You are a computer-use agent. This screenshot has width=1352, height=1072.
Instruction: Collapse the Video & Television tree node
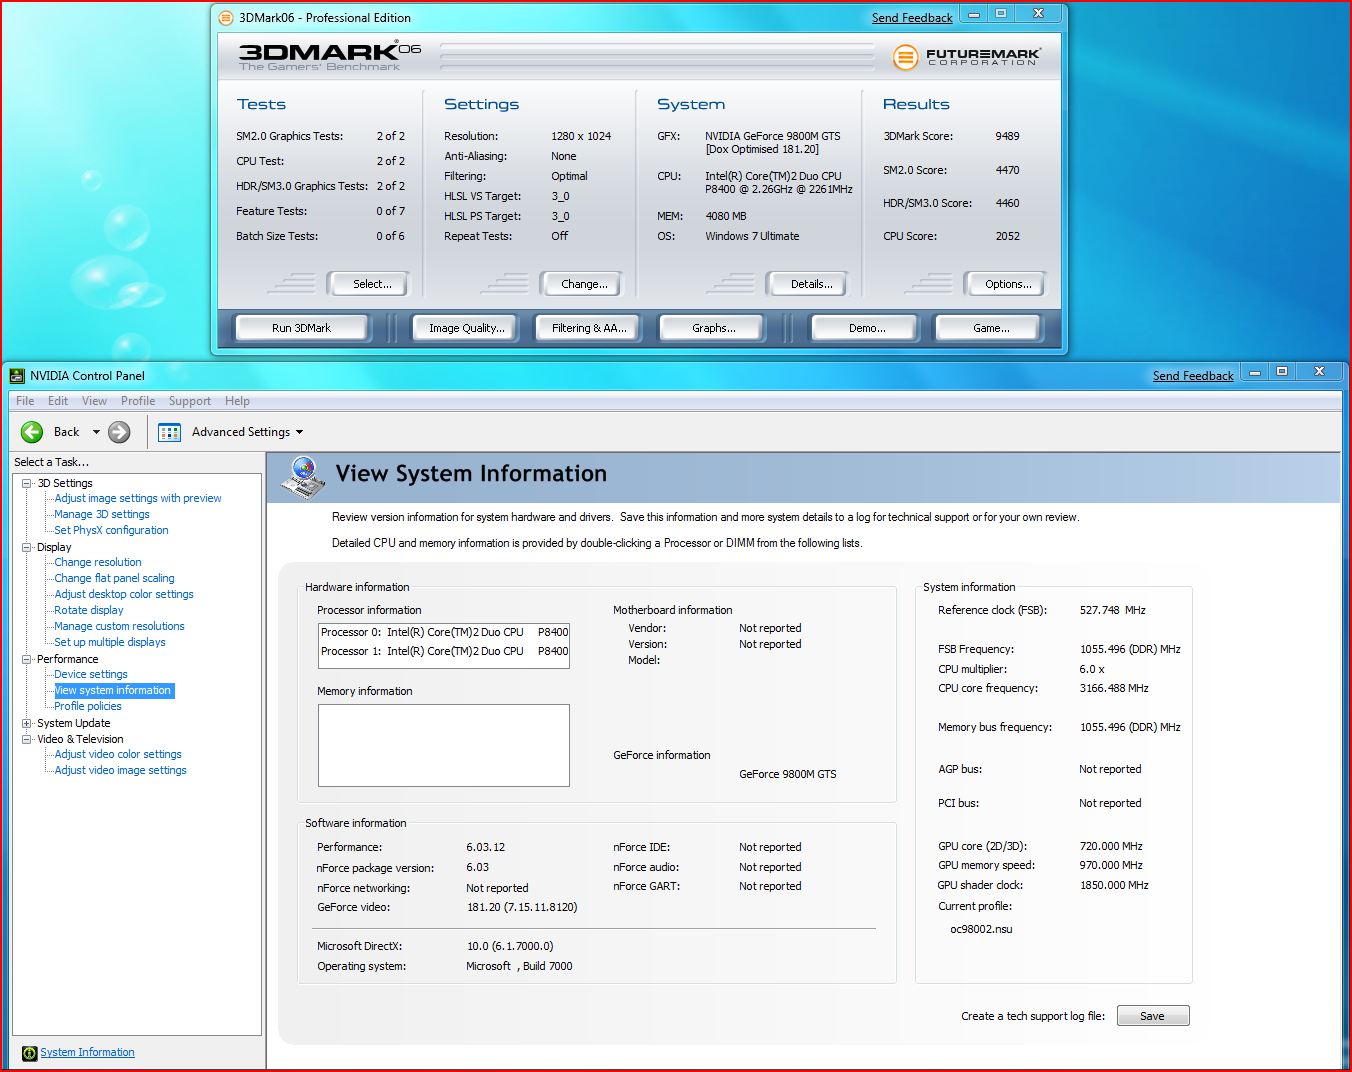point(27,739)
